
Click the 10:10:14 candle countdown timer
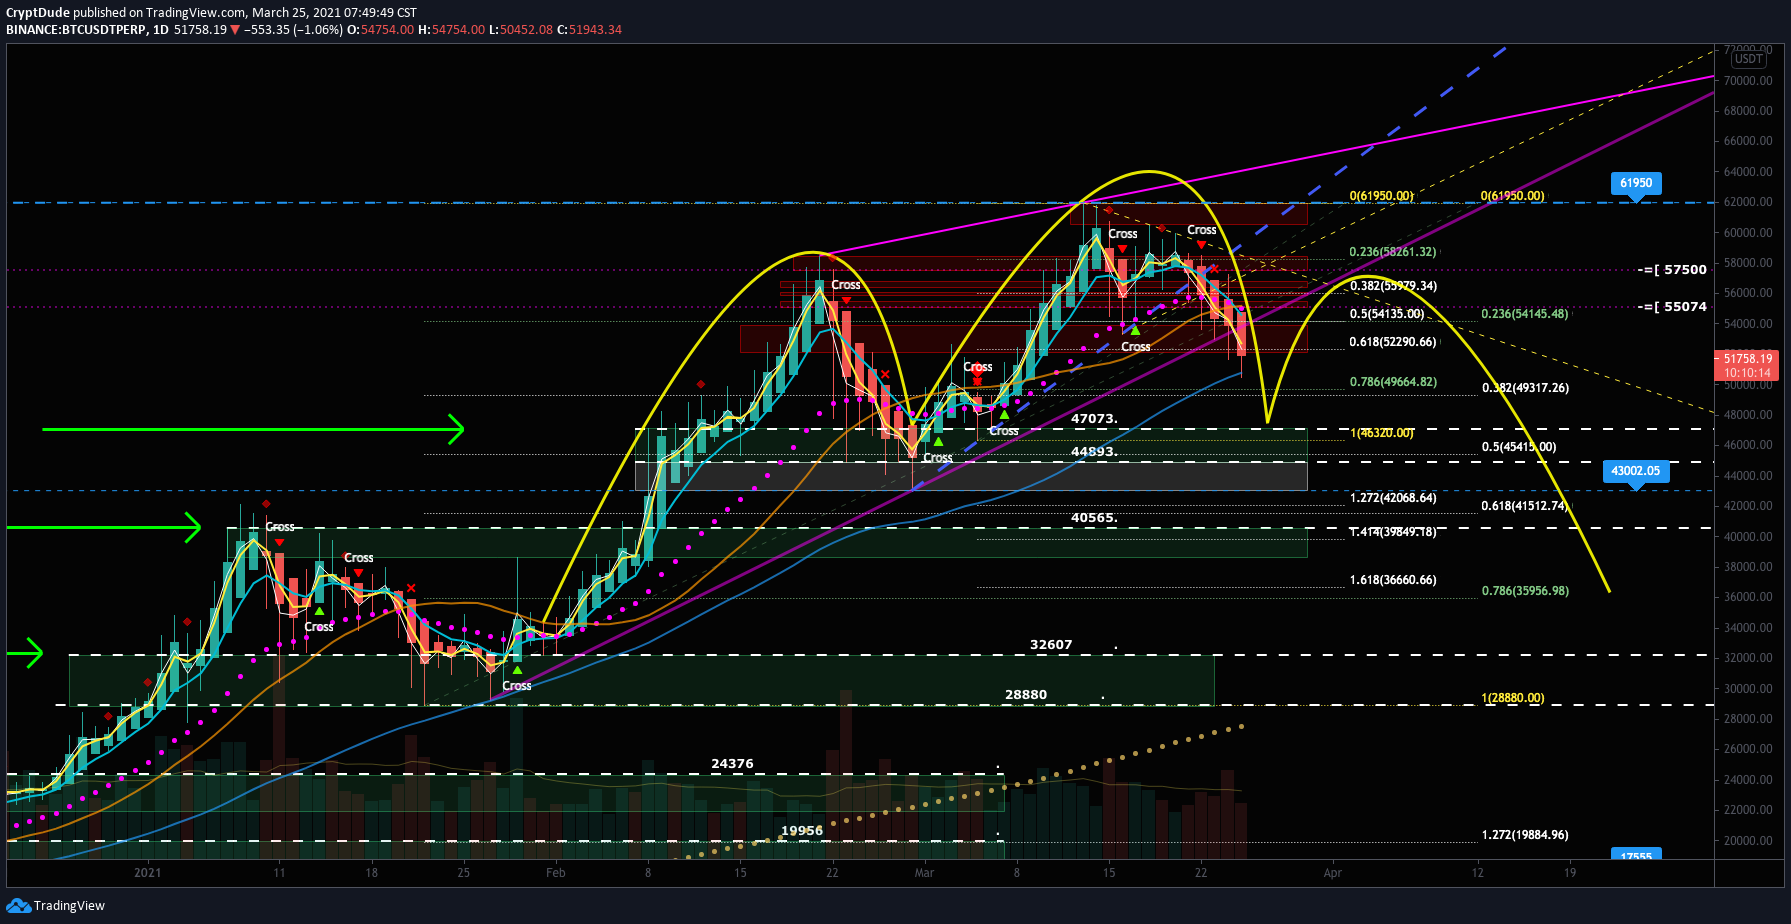coord(1747,373)
